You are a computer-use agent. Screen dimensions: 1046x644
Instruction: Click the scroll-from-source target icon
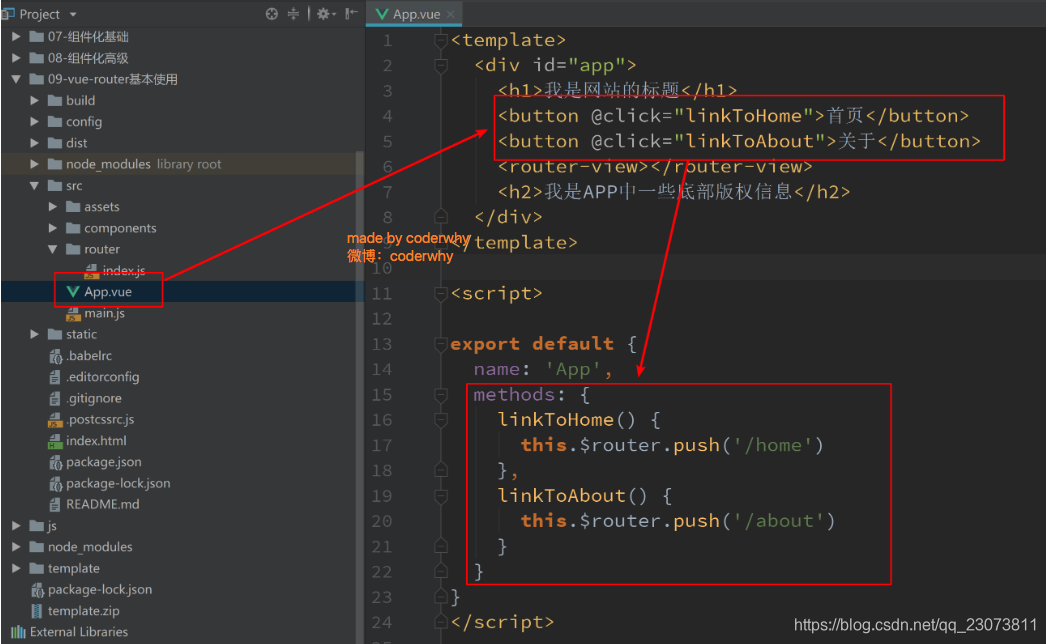coord(272,14)
